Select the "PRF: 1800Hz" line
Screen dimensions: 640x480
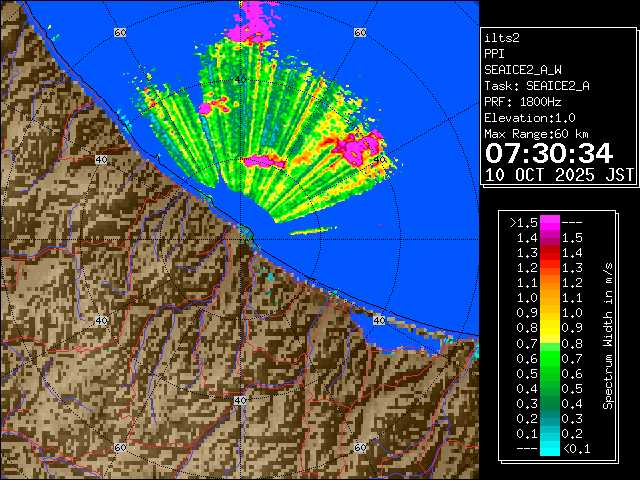[522, 102]
